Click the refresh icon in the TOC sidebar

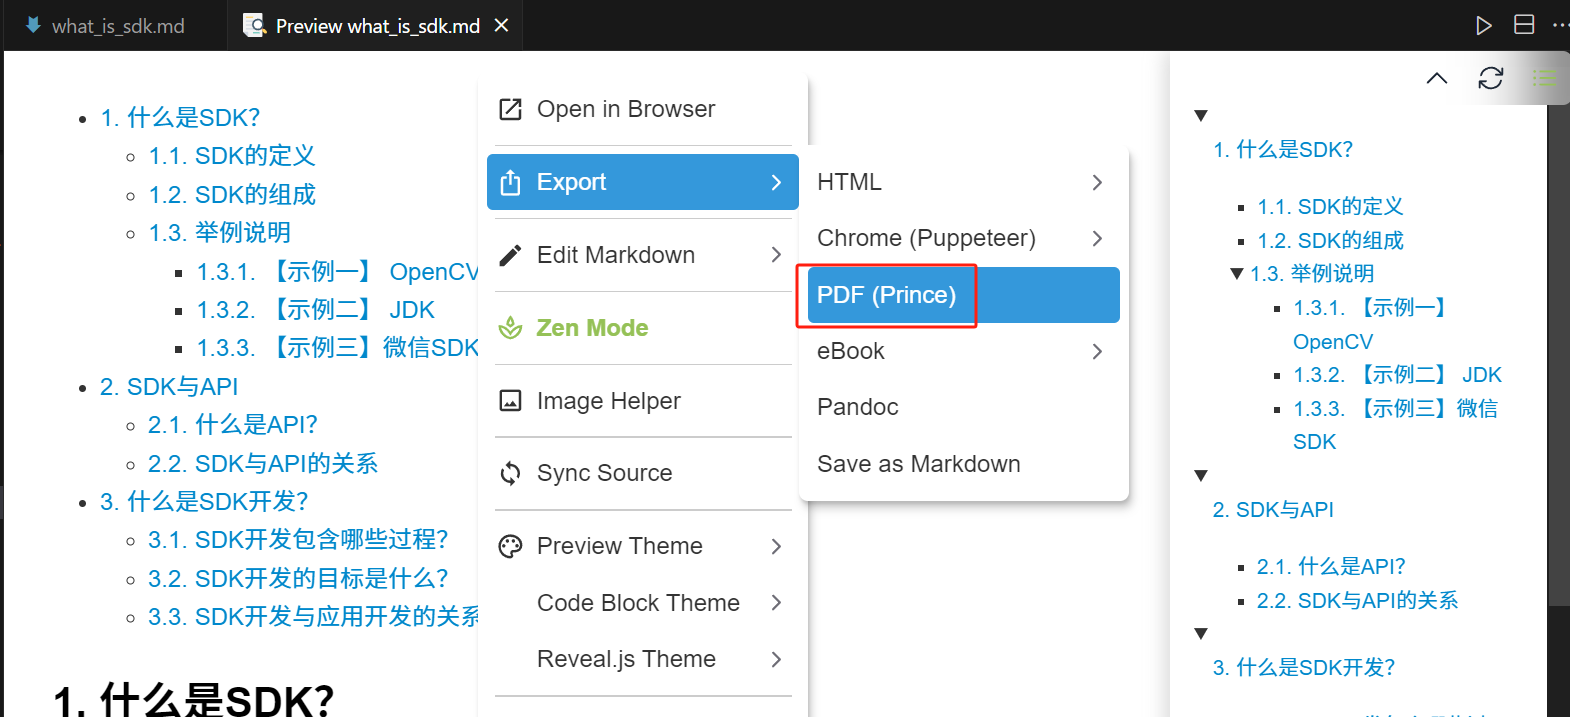point(1490,78)
